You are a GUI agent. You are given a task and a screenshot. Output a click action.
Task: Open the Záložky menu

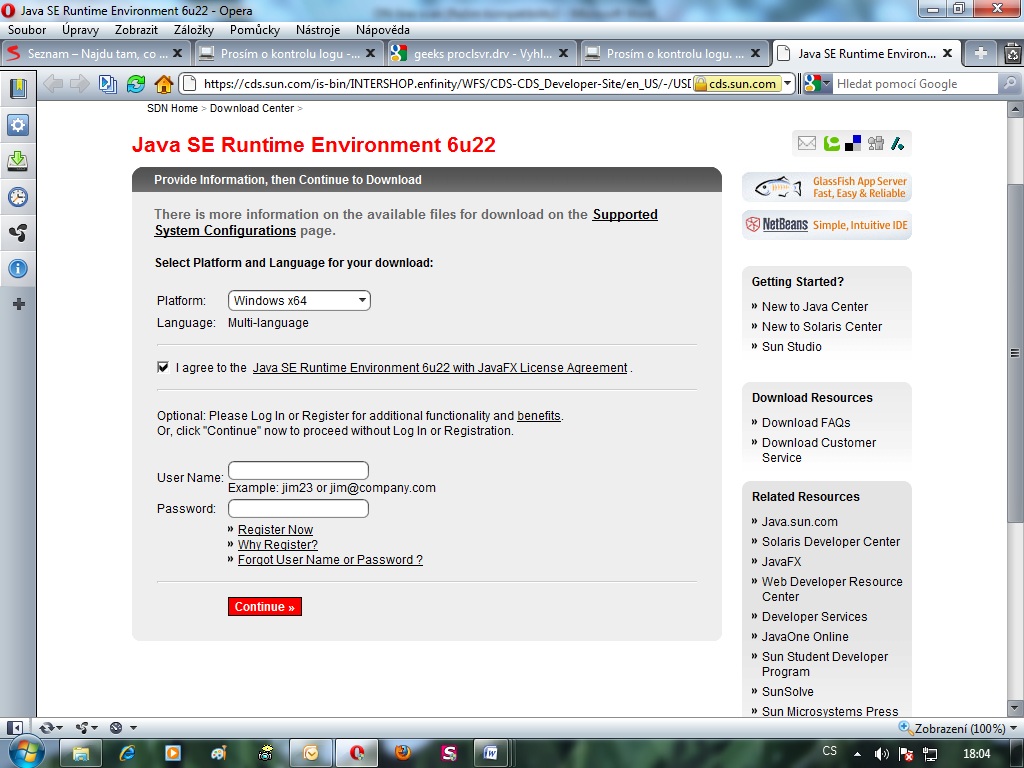pos(194,30)
